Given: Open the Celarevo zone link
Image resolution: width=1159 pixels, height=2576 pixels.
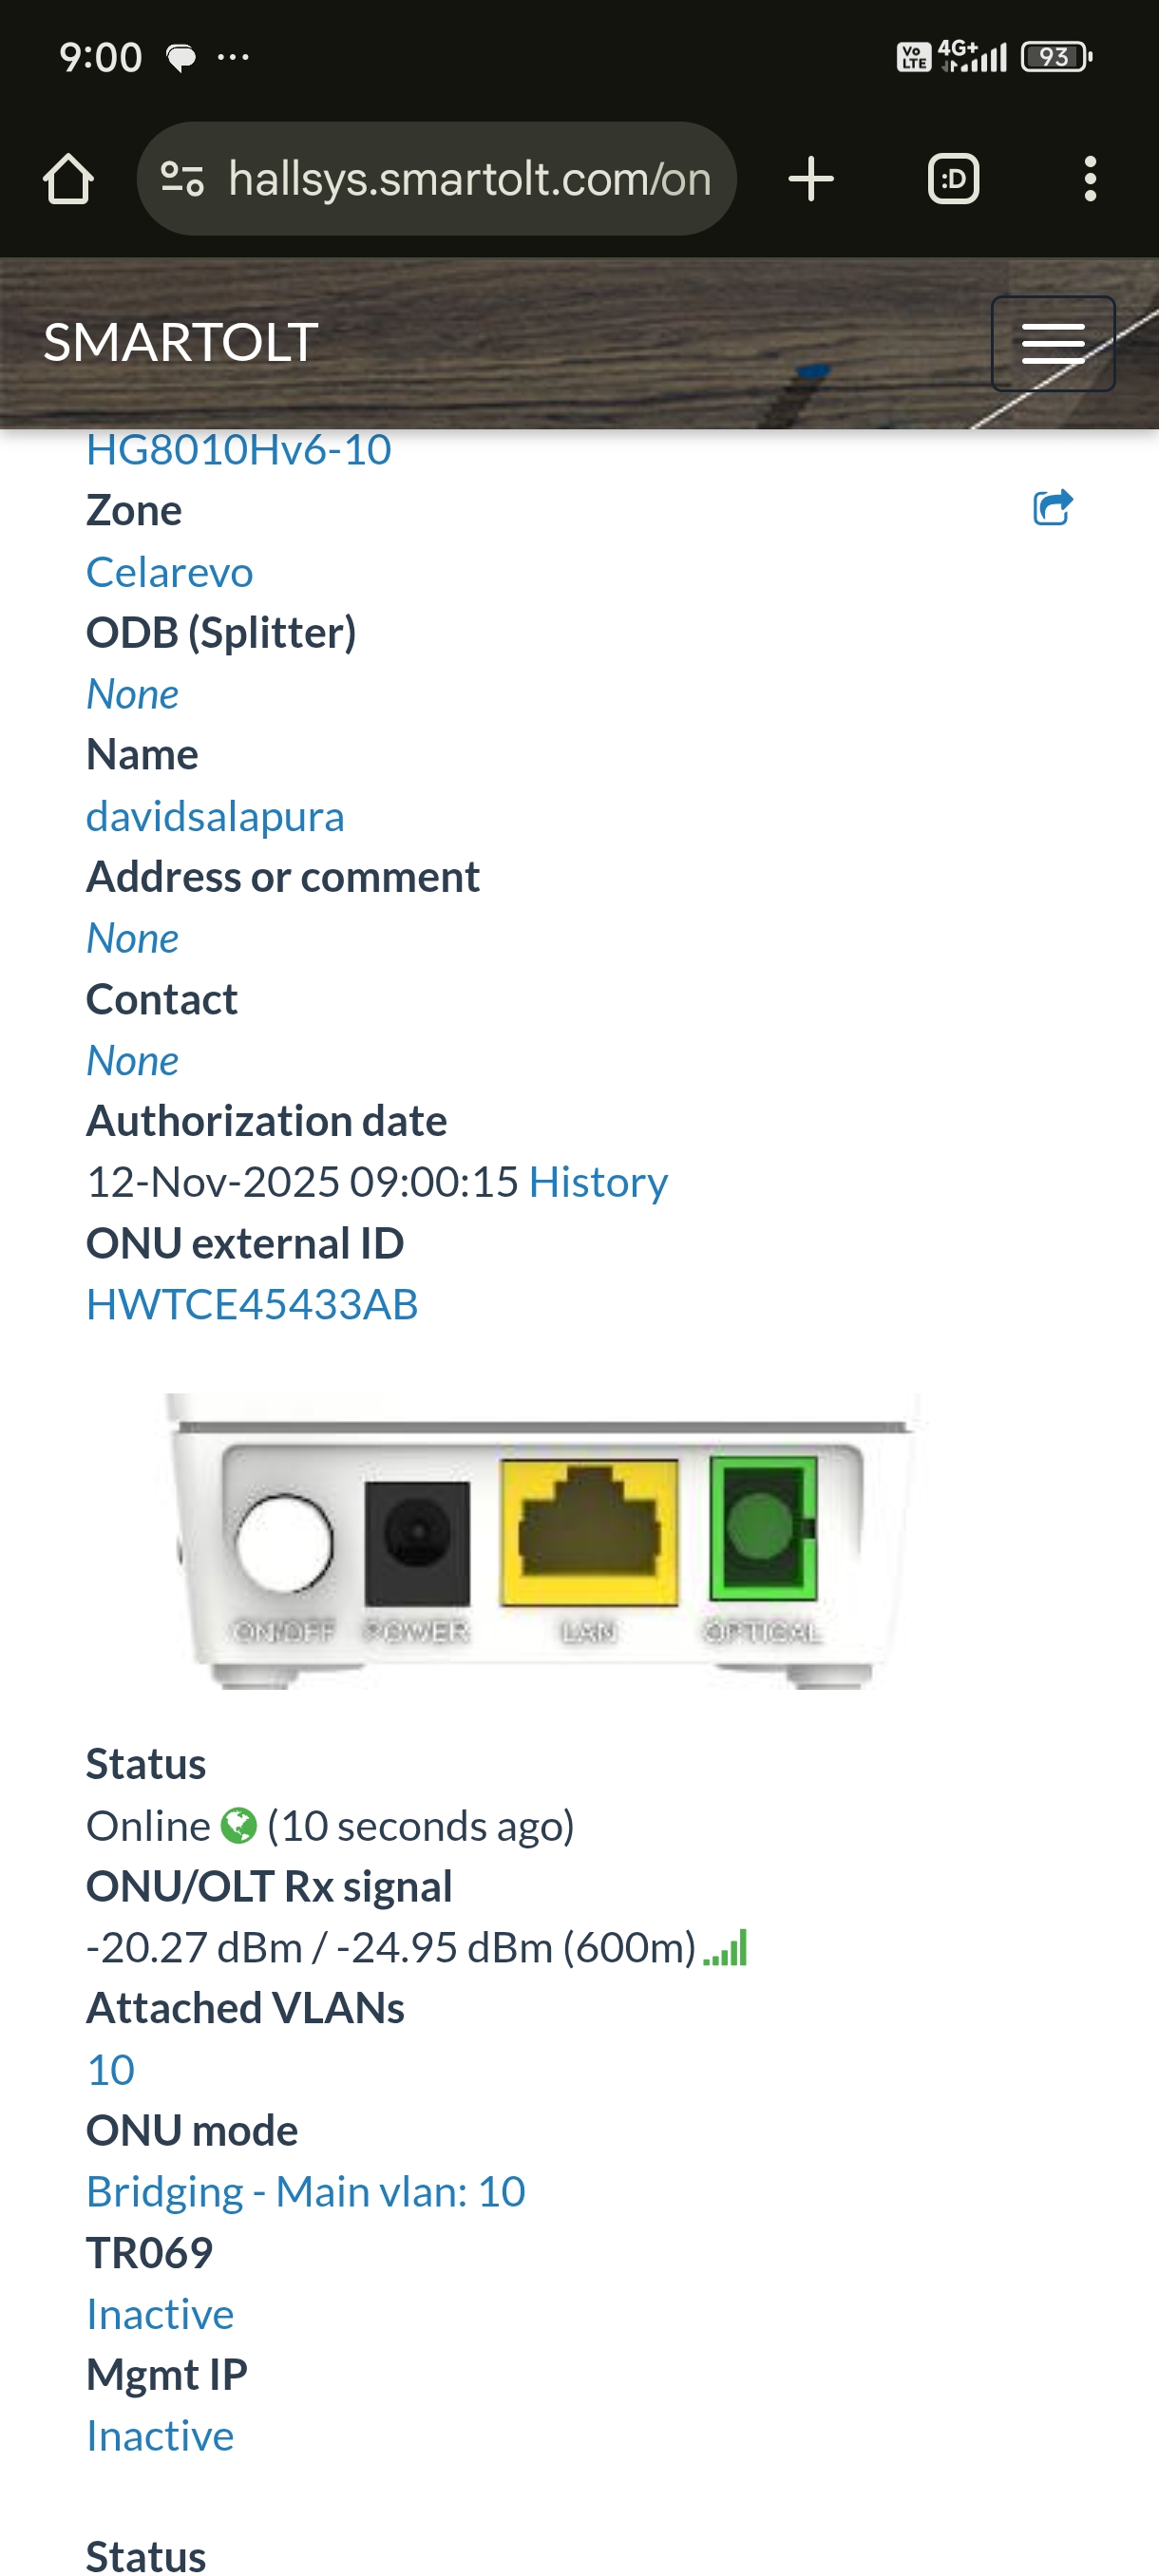Looking at the screenshot, I should point(170,572).
